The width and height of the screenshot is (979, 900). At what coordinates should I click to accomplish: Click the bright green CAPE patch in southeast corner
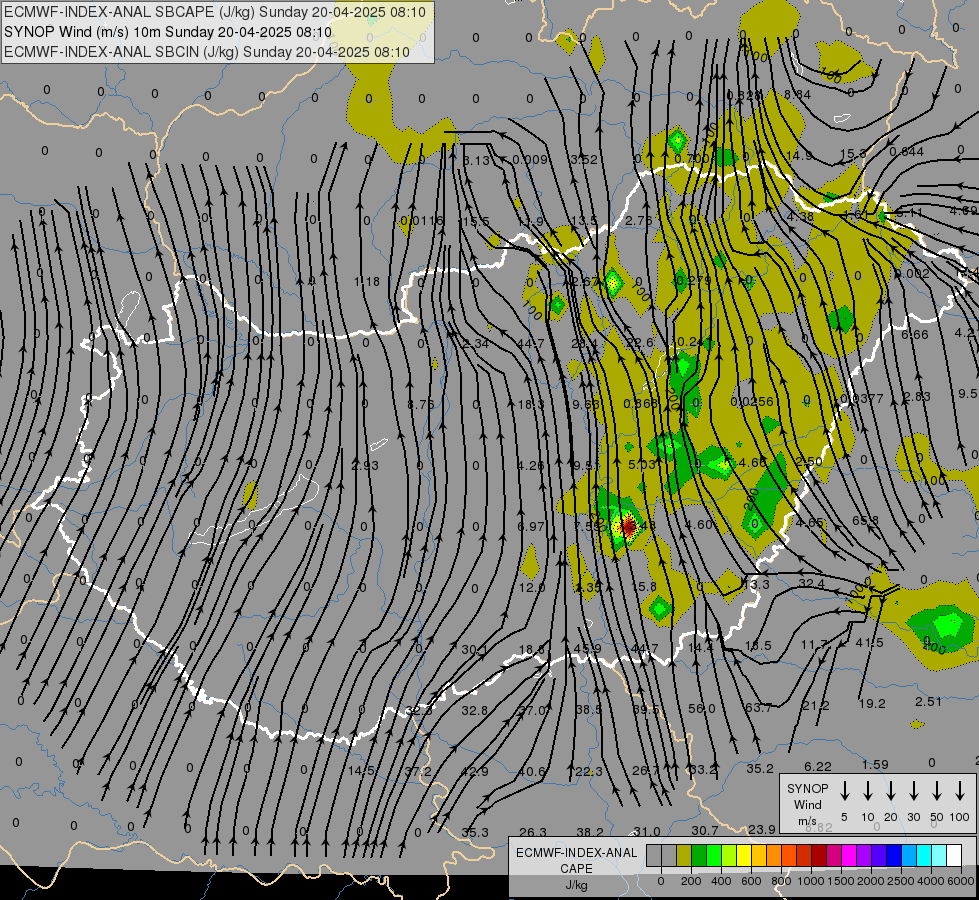tap(948, 625)
